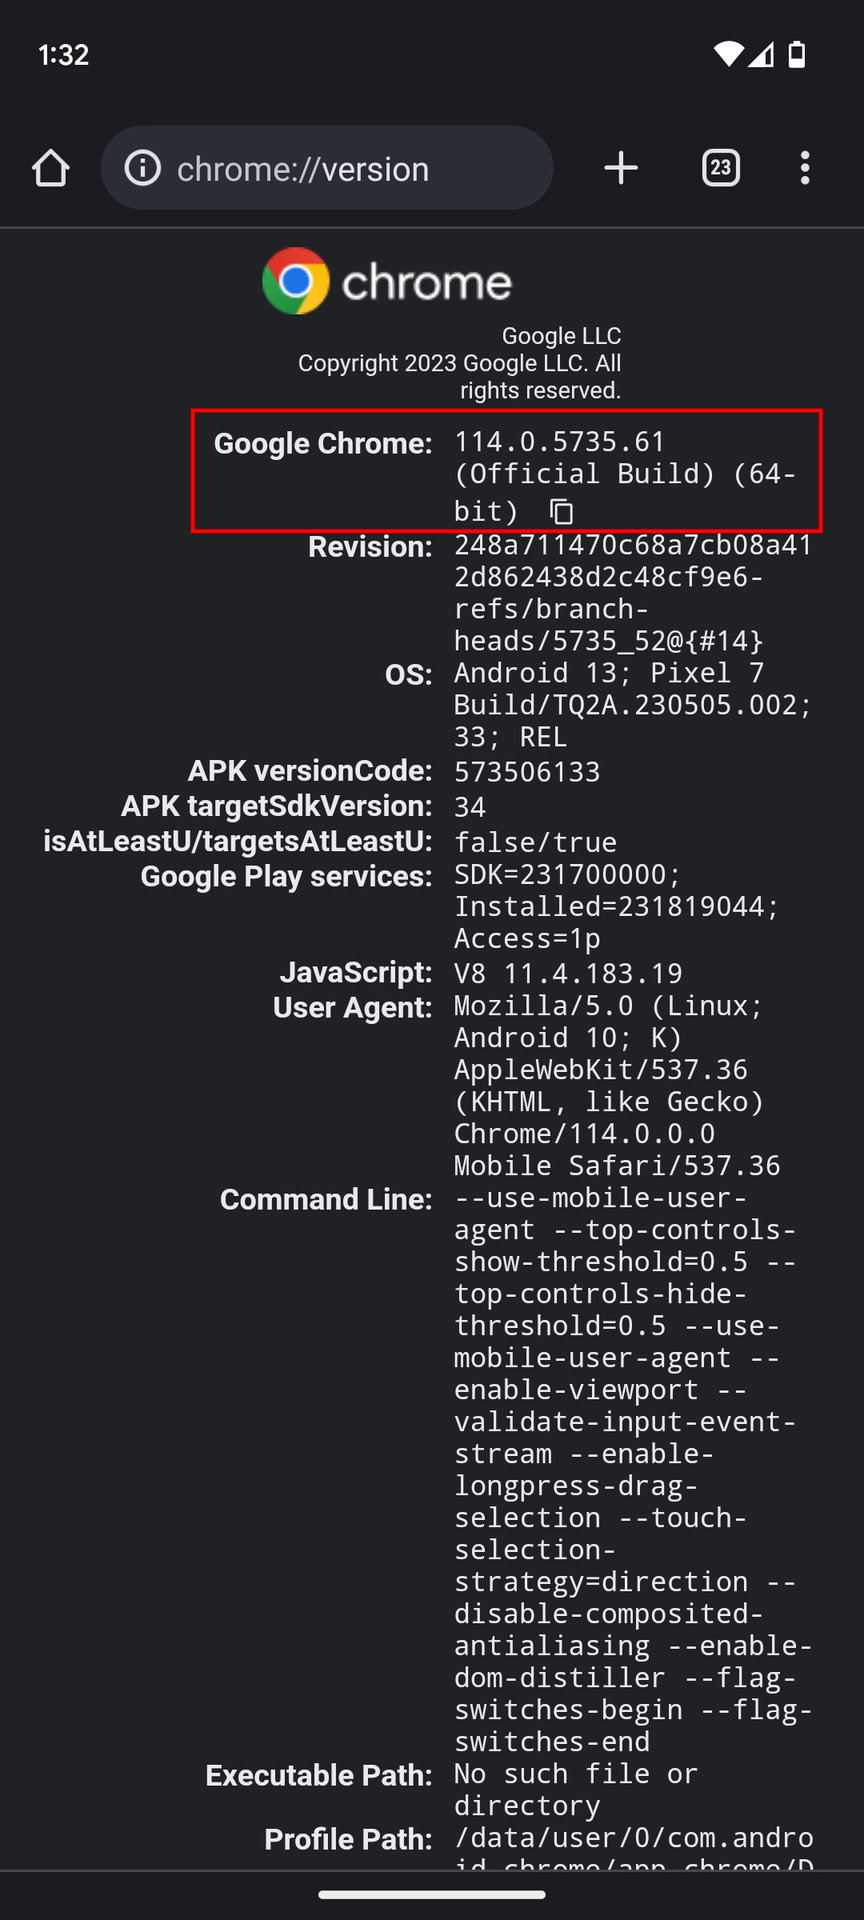Tap the battery icon in status bar
Viewport: 864px width, 1920px height.
coord(797,54)
